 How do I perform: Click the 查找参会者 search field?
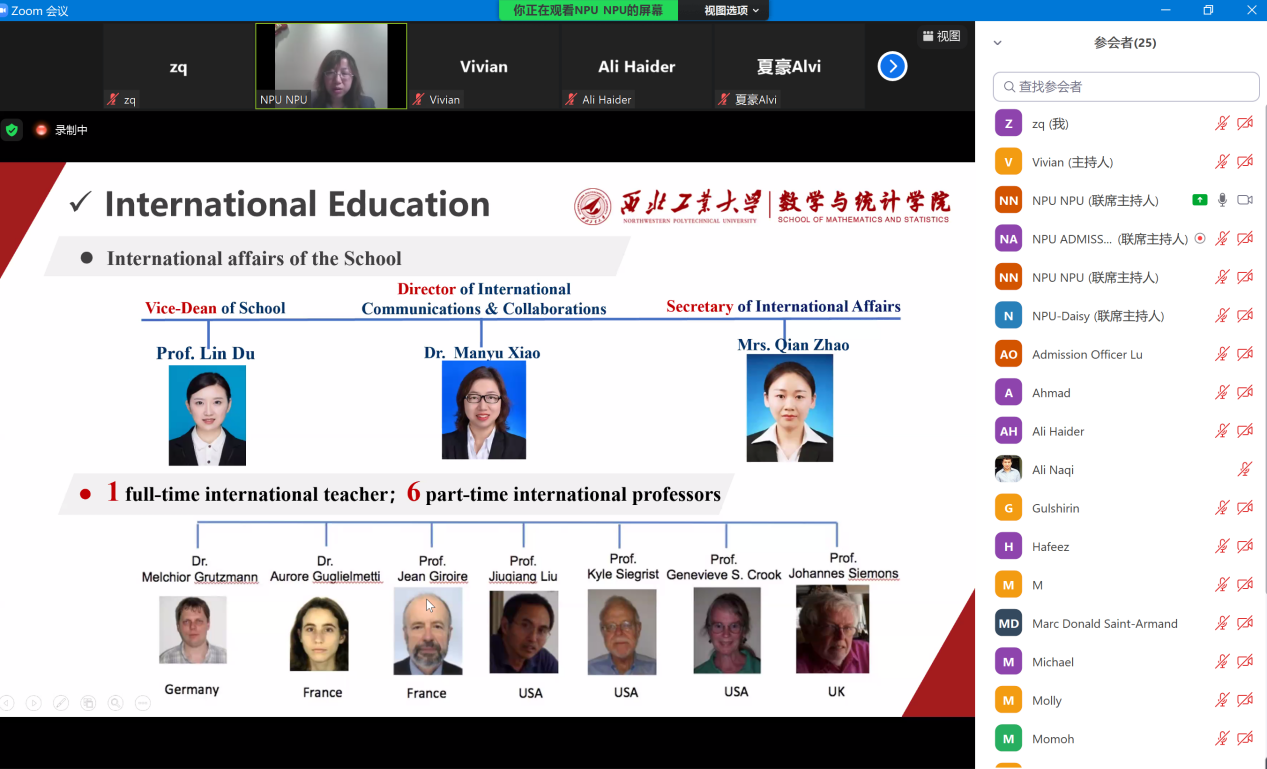pos(1126,87)
